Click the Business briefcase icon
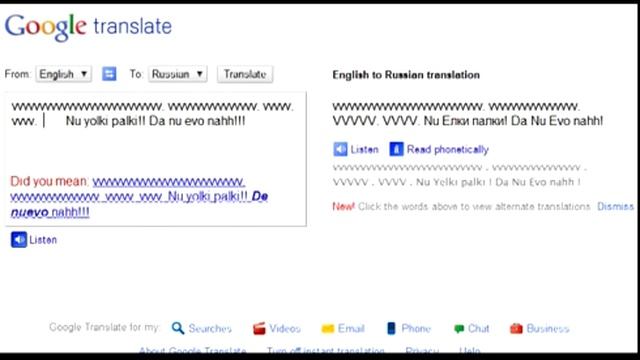640x360 pixels. coord(516,328)
